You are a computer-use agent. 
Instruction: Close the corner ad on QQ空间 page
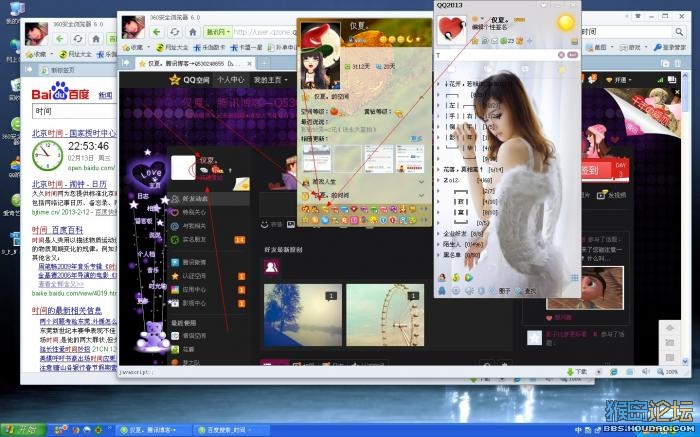[x=677, y=92]
